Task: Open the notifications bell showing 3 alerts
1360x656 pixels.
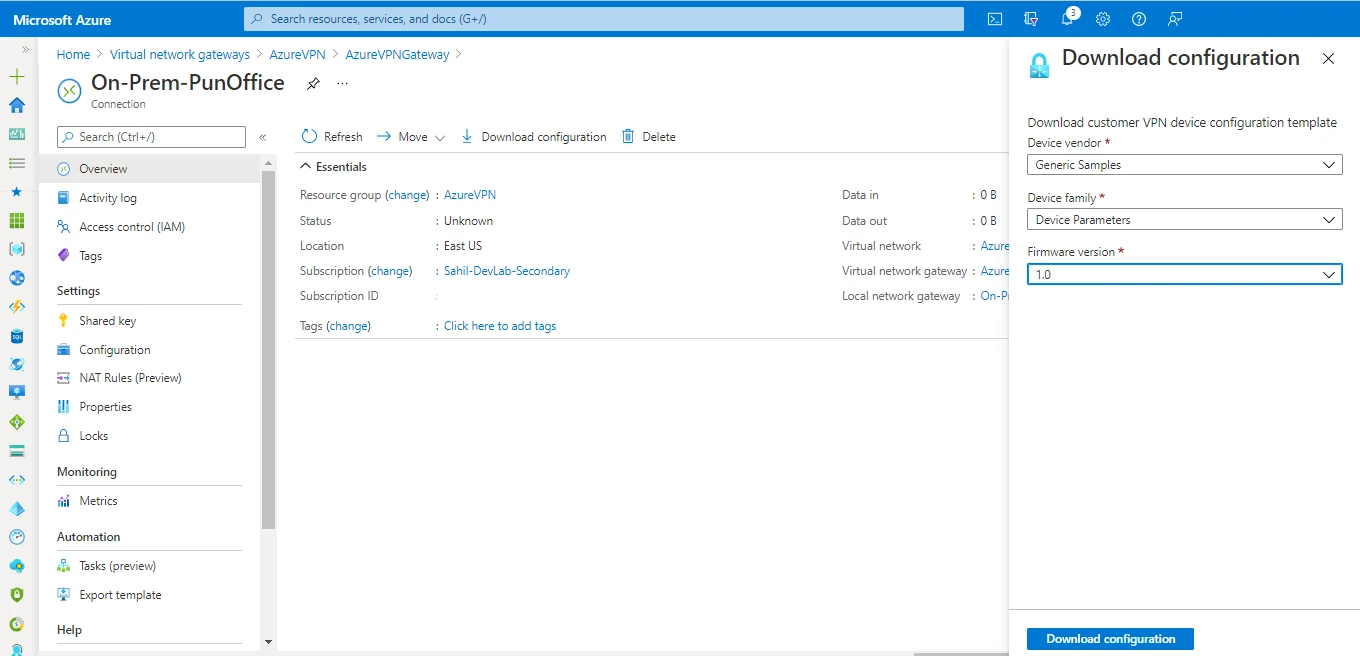Action: [x=1066, y=18]
